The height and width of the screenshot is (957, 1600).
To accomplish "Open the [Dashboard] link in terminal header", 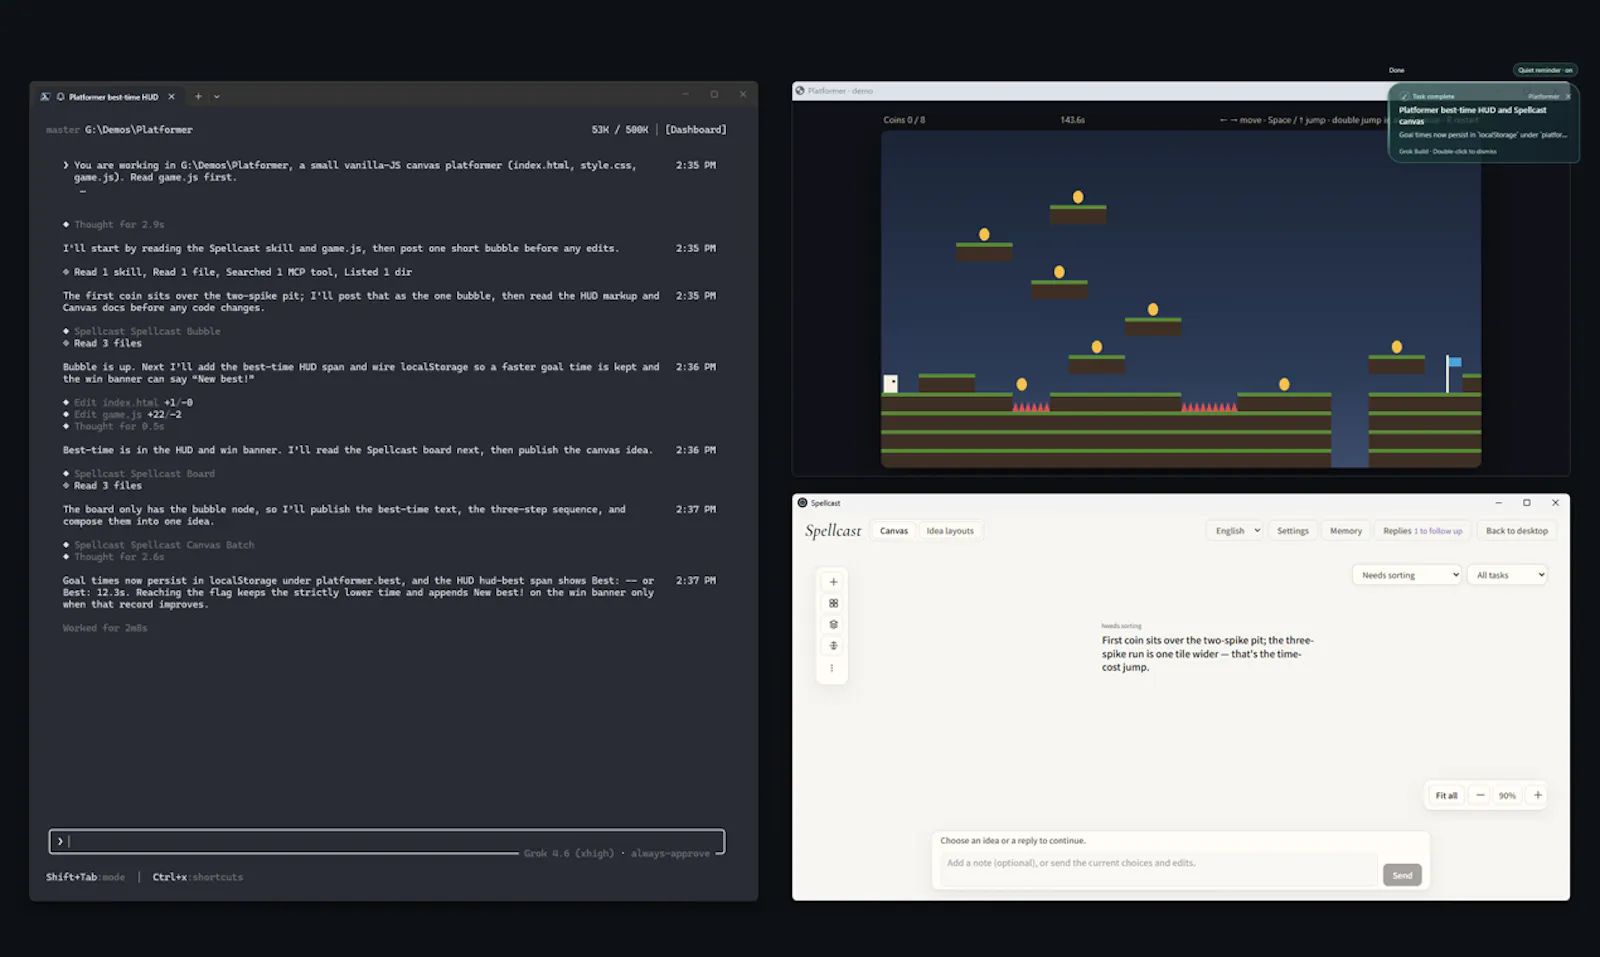I will tap(696, 130).
